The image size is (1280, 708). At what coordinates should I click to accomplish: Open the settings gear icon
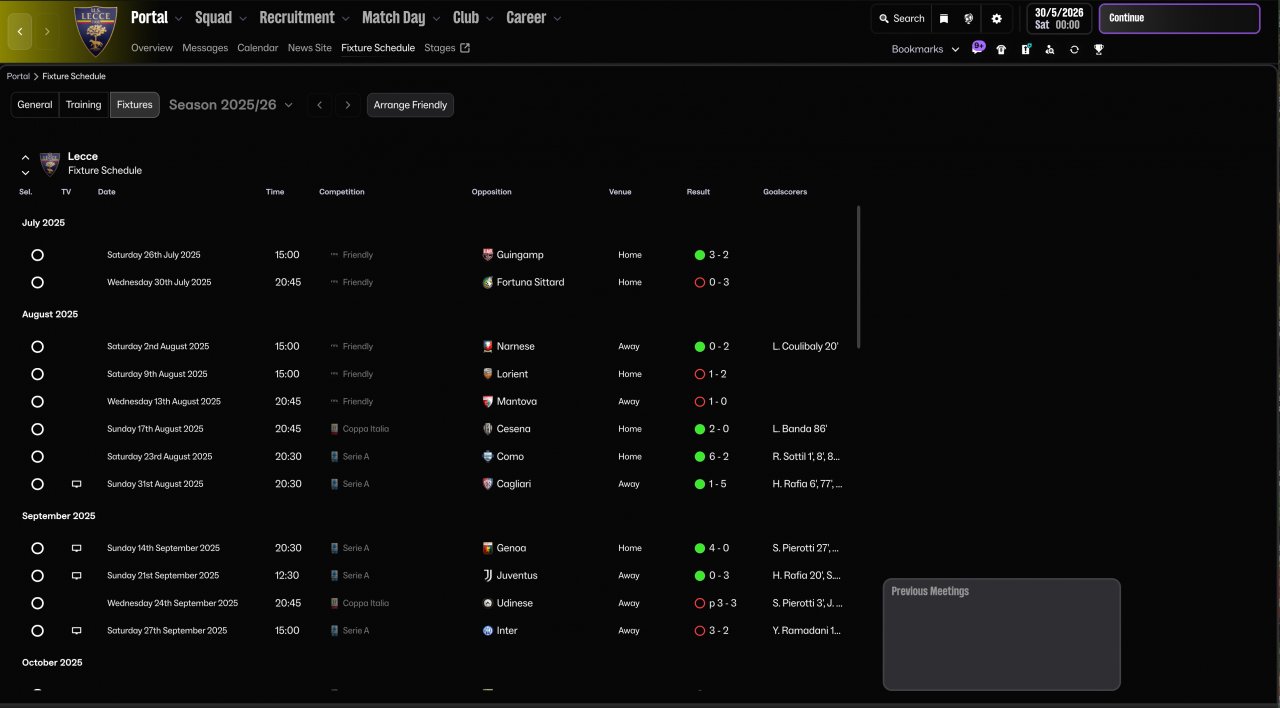[x=996, y=18]
